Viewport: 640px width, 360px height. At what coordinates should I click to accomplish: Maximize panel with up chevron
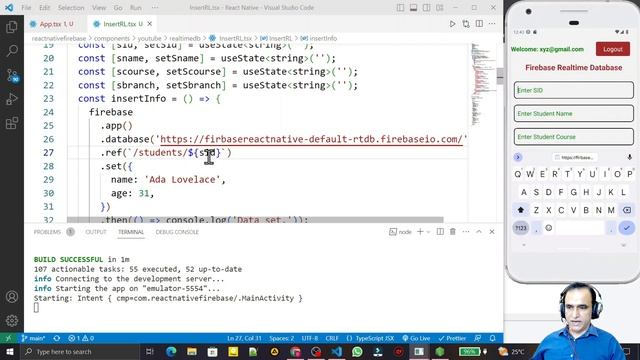[479, 232]
